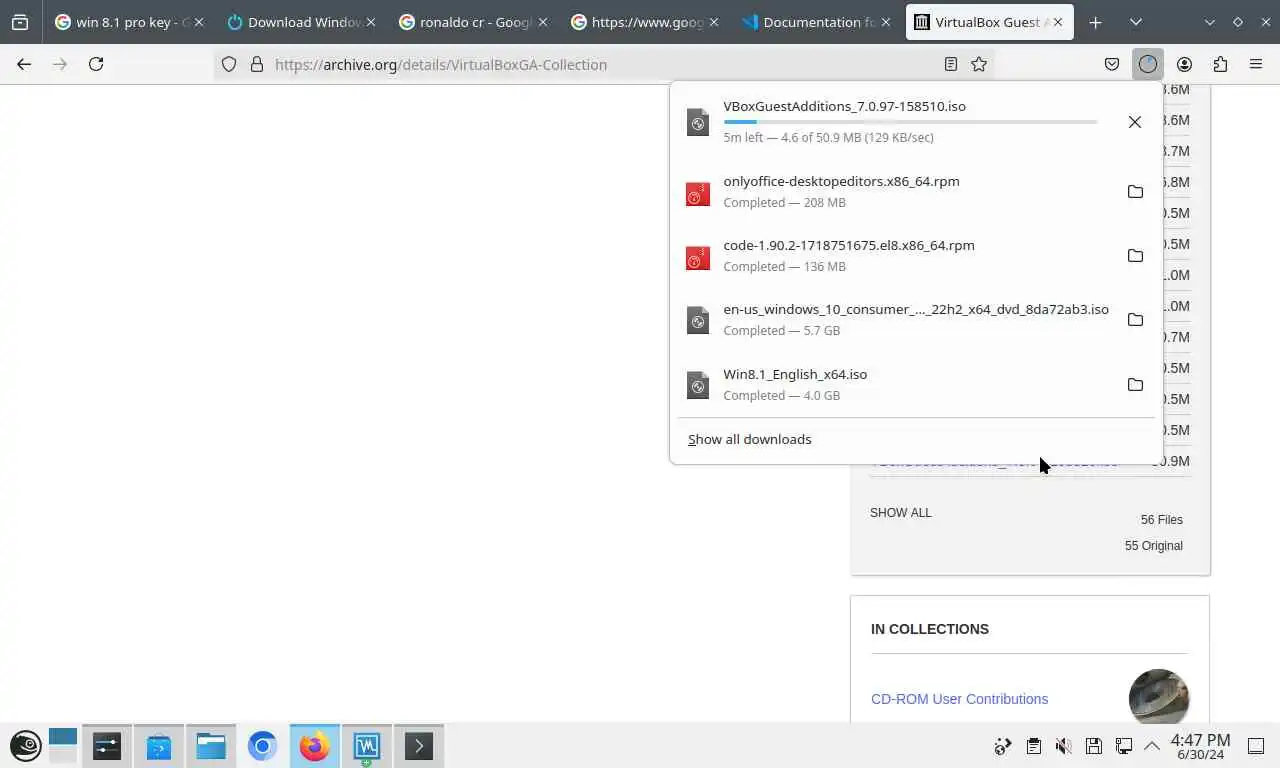
Task: Click SHOW ALL files link
Action: point(900,513)
